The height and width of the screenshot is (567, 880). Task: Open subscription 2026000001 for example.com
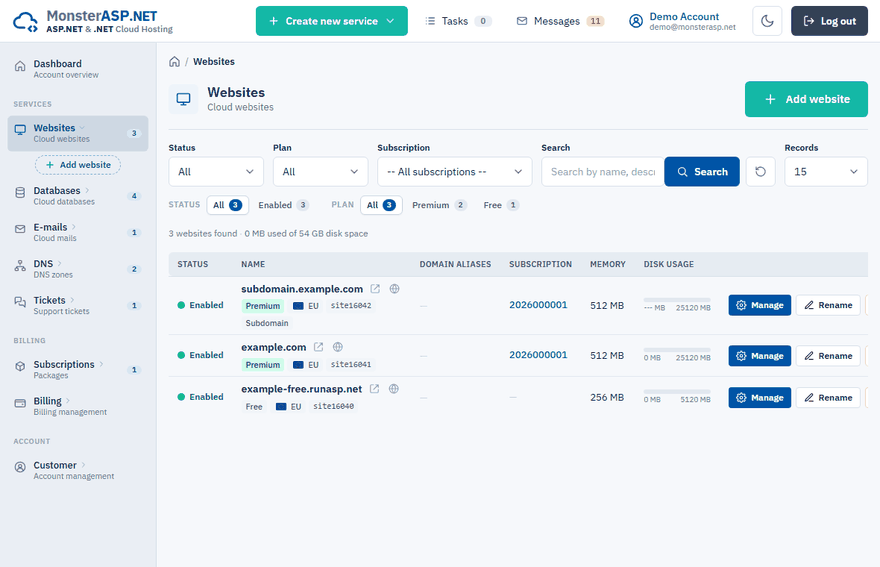538,355
